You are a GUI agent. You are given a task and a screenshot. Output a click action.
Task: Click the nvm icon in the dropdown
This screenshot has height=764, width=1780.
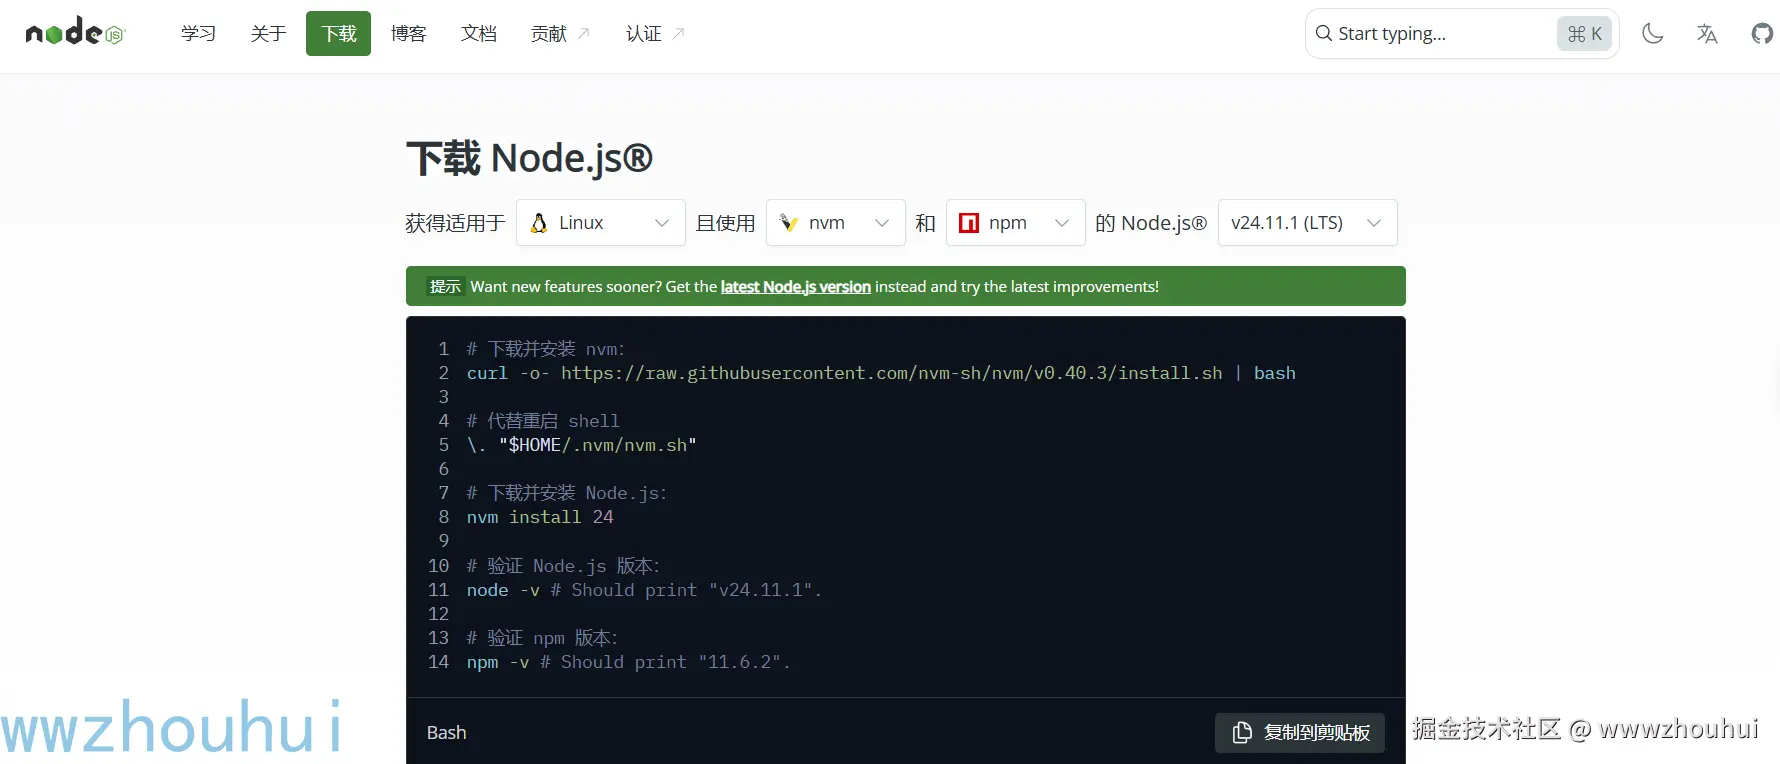click(789, 223)
